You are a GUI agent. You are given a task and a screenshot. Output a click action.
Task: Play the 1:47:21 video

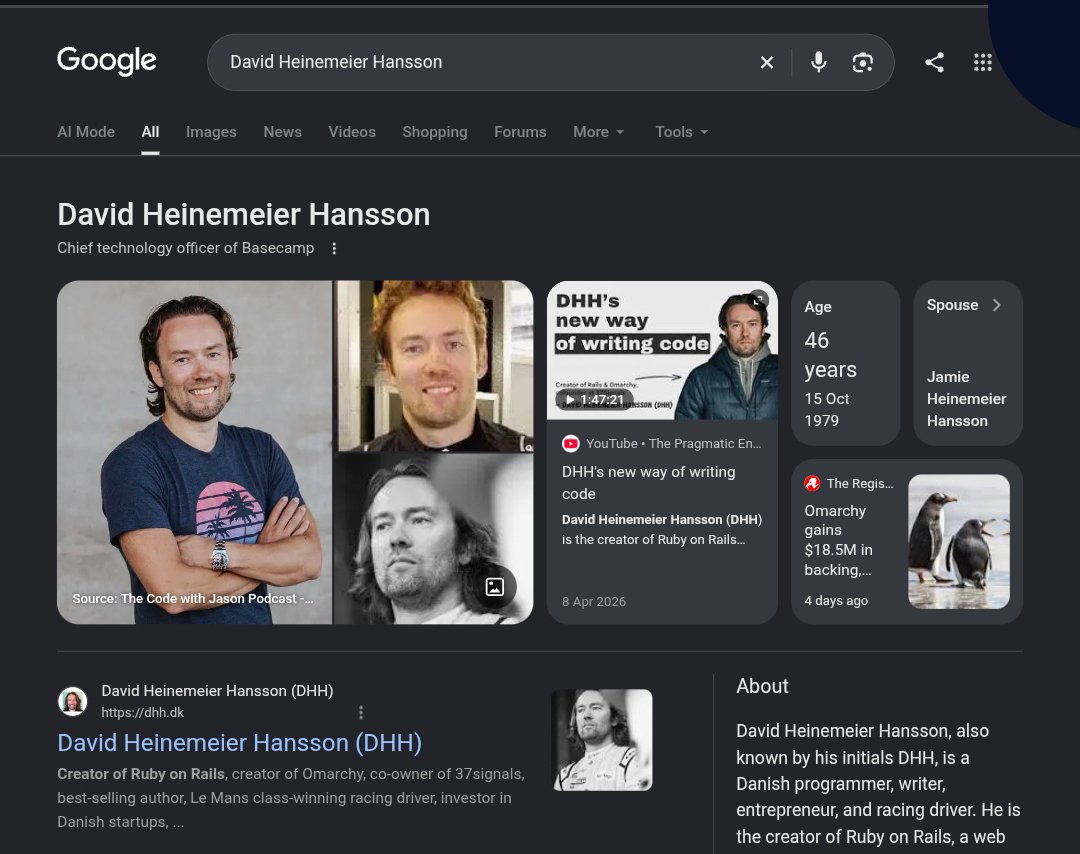tap(594, 399)
